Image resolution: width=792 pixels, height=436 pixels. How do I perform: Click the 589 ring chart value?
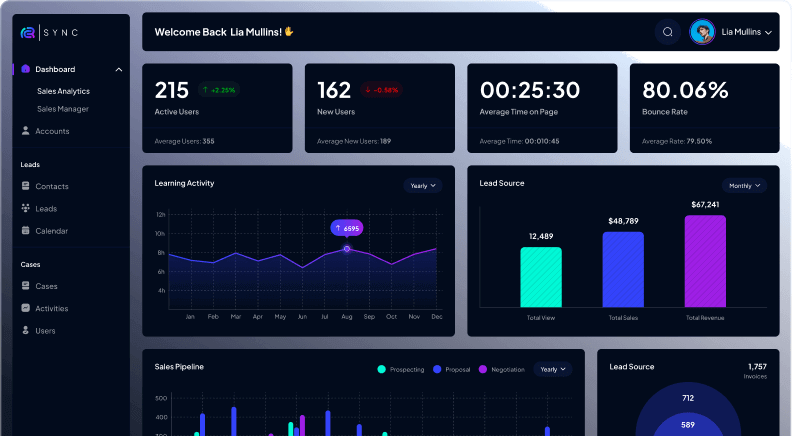[x=688, y=425]
